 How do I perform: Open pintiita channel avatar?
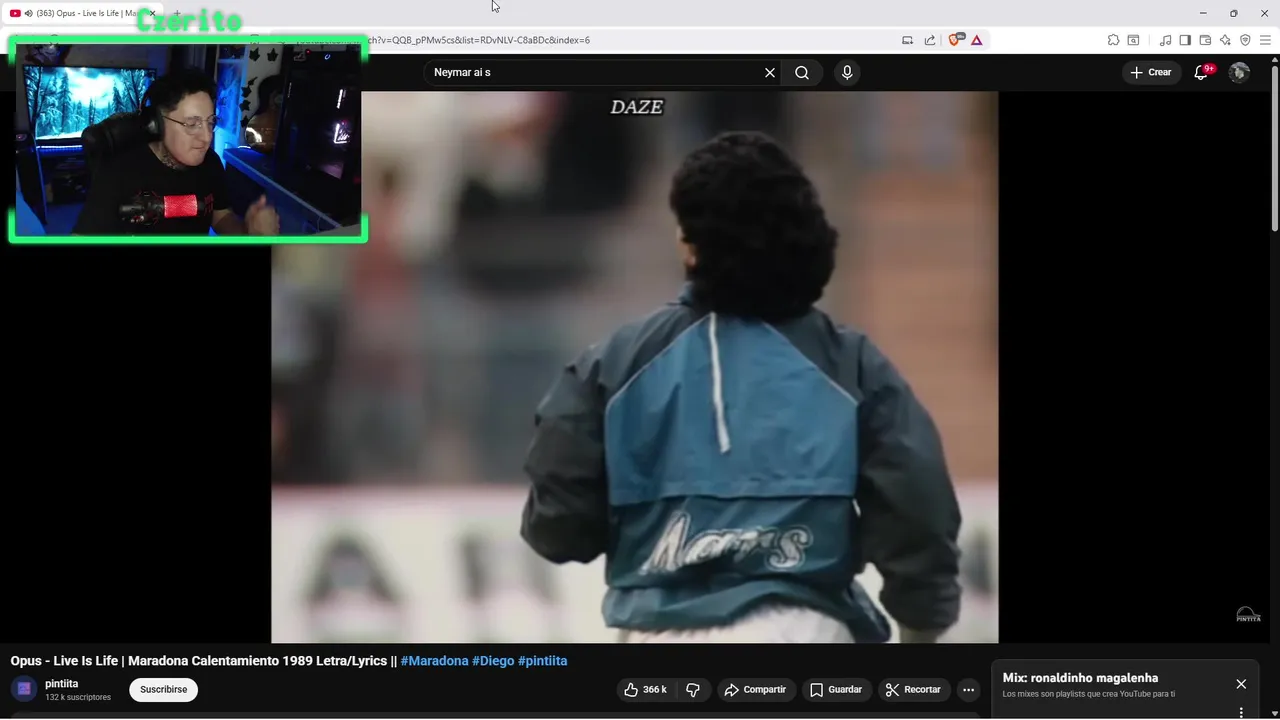(24, 689)
